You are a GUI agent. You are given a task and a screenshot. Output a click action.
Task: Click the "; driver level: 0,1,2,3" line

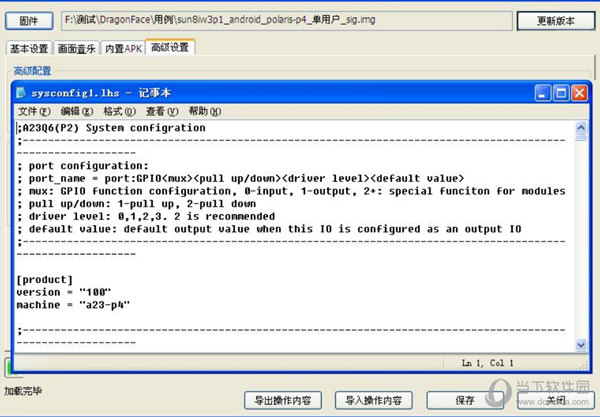point(146,216)
